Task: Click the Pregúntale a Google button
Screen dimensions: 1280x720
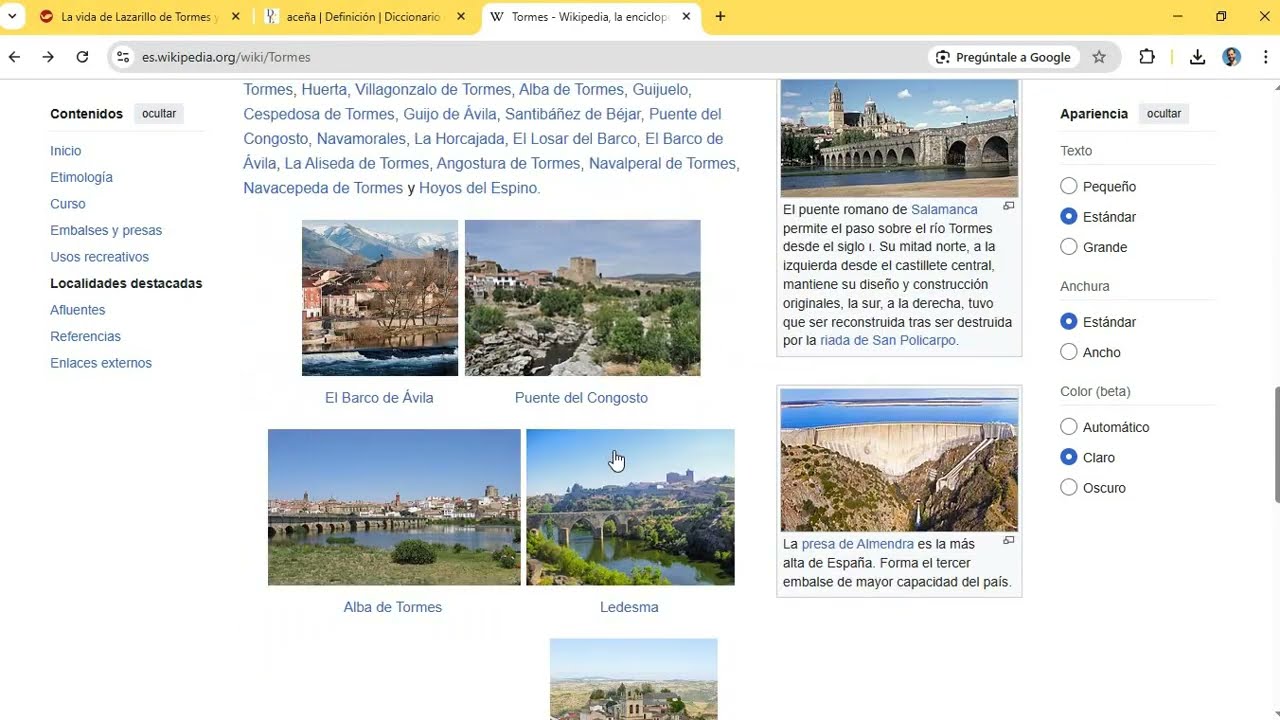Action: (x=1004, y=57)
